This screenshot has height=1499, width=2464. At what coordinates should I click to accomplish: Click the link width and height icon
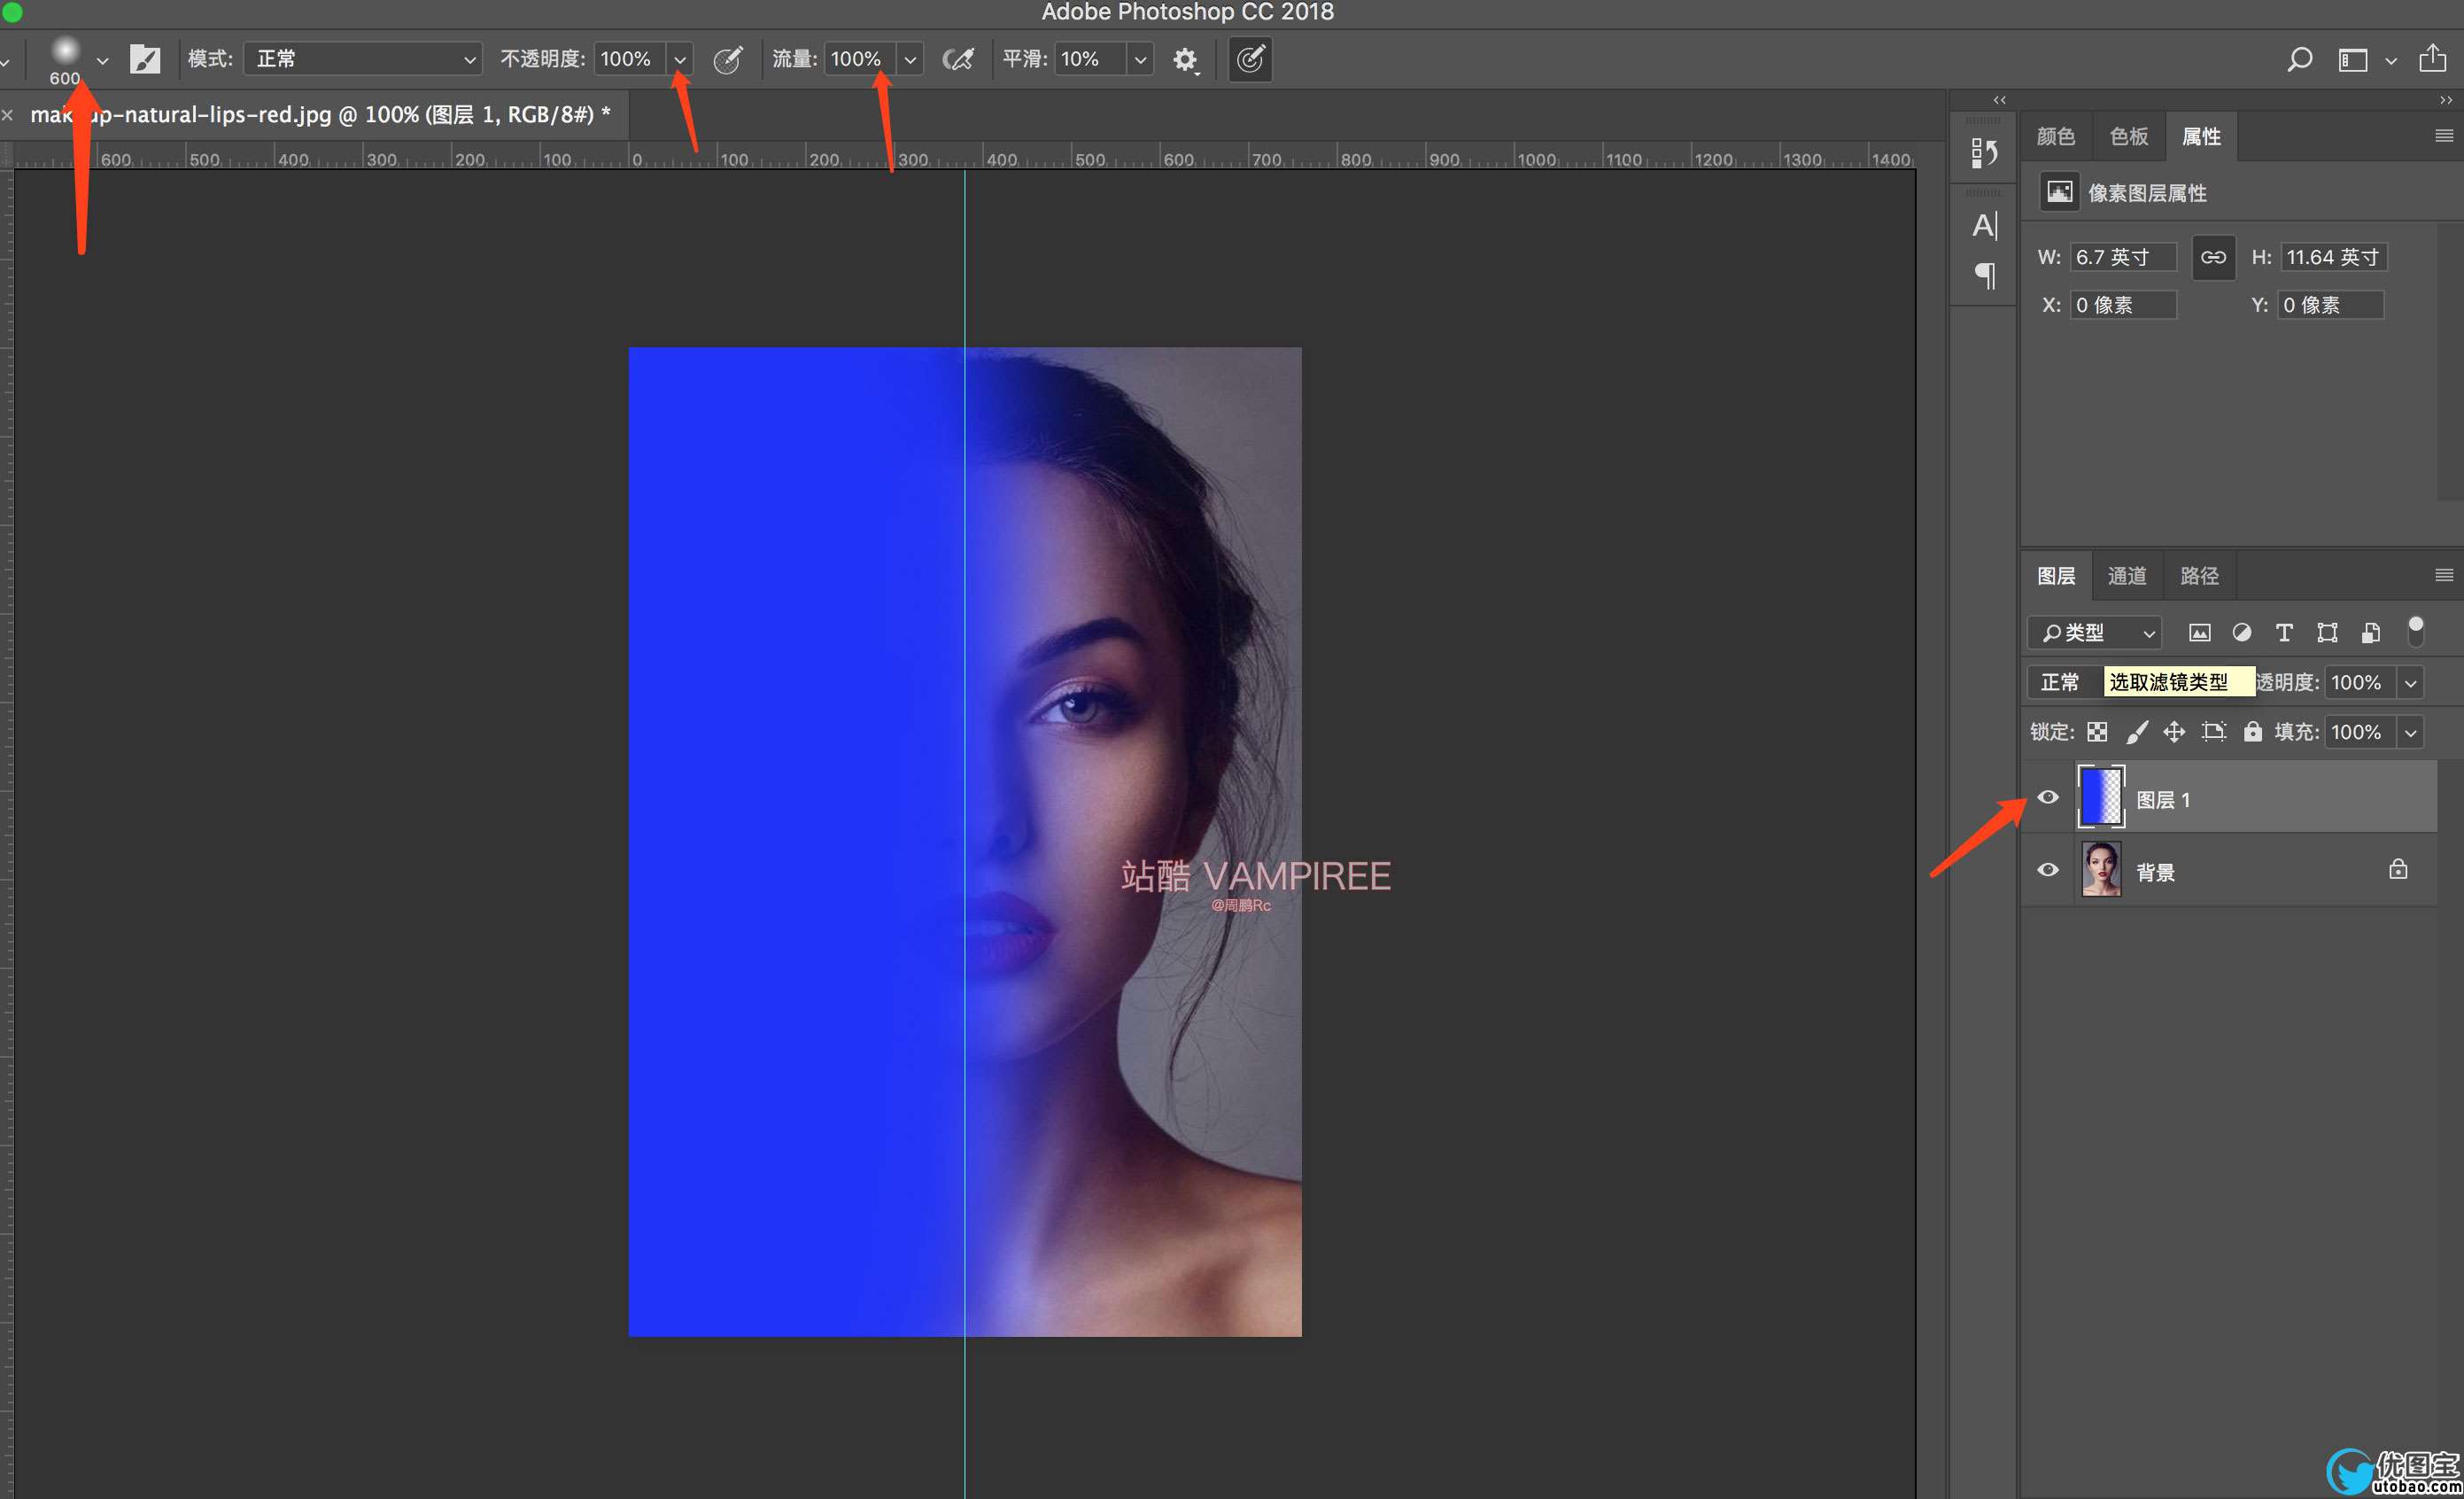click(2213, 257)
